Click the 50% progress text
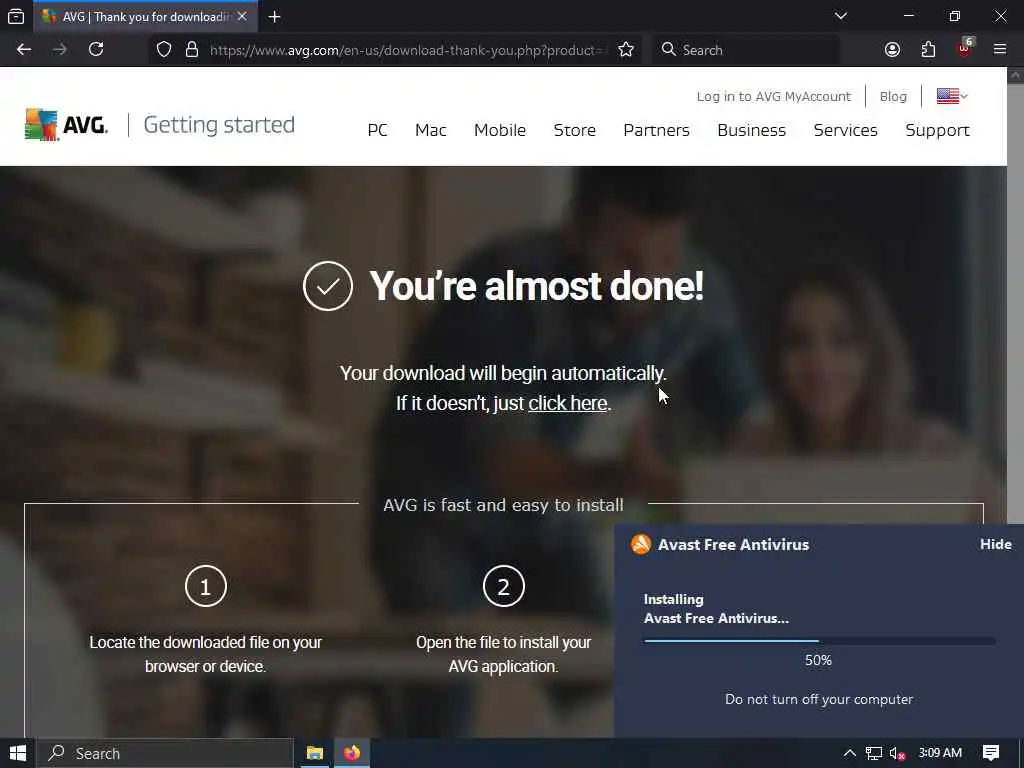The width and height of the screenshot is (1024, 768). point(818,660)
